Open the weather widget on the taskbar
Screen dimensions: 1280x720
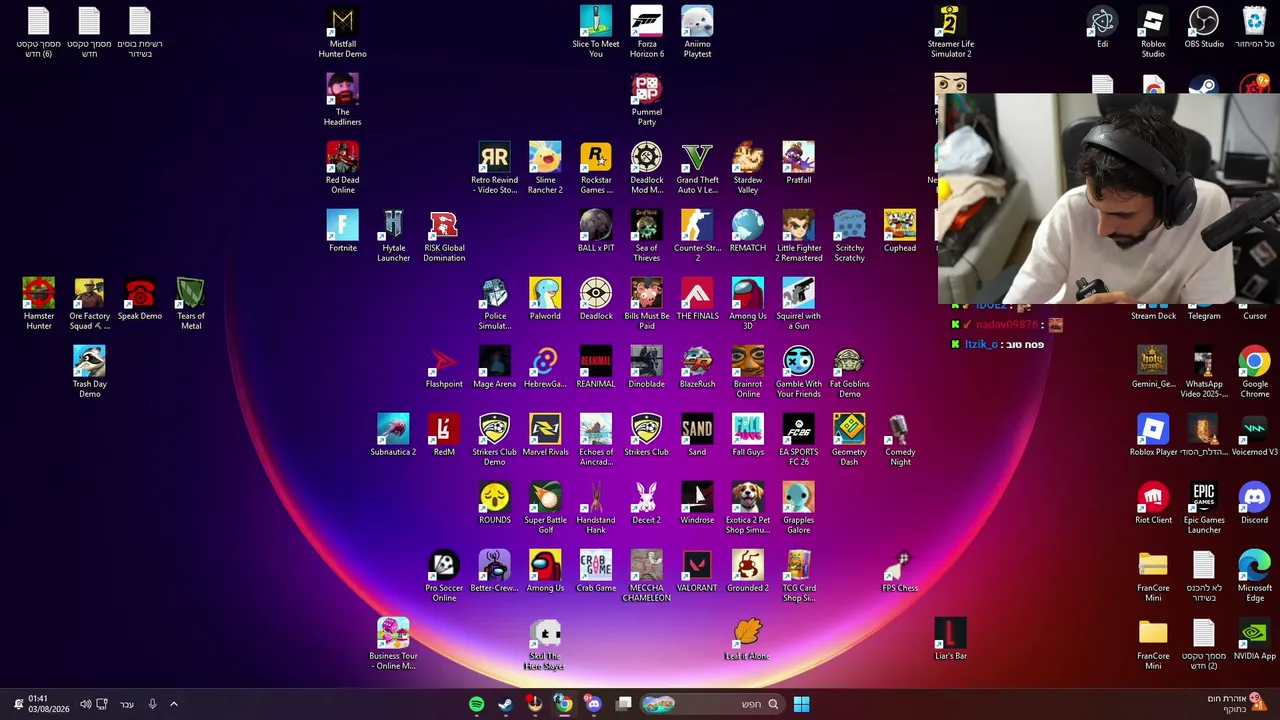coord(1238,704)
